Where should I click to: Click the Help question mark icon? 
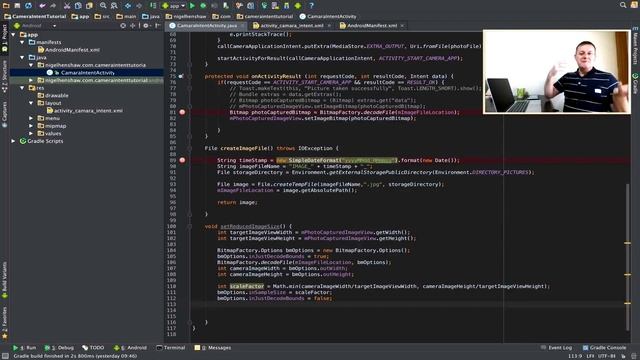pyautogui.click(x=311, y=6)
